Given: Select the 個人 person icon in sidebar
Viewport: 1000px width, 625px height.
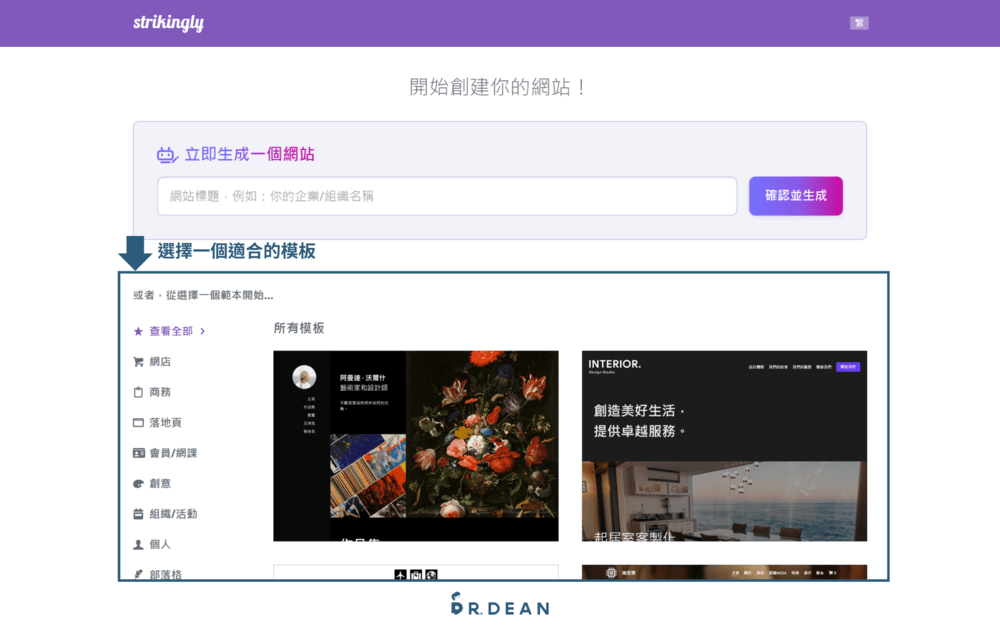Looking at the screenshot, I should point(137,544).
